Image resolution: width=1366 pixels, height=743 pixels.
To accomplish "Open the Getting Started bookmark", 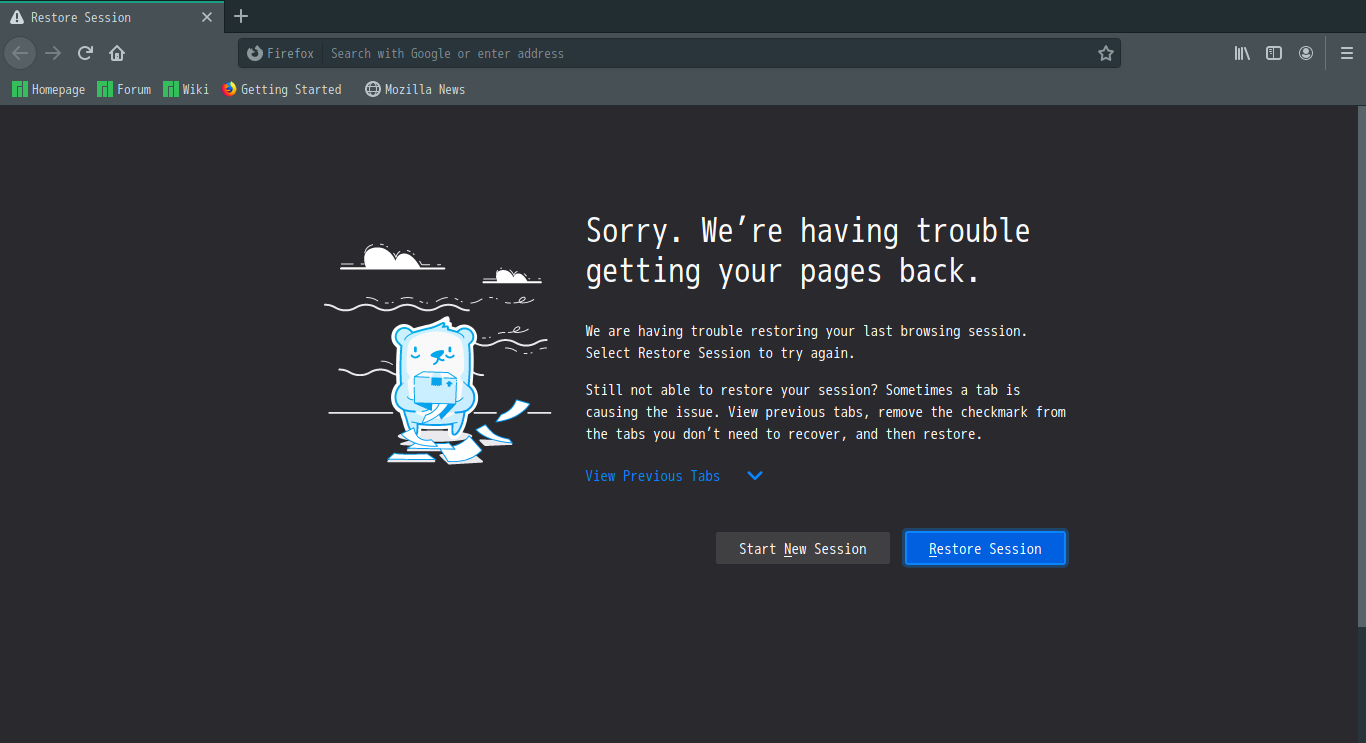I will pos(282,89).
